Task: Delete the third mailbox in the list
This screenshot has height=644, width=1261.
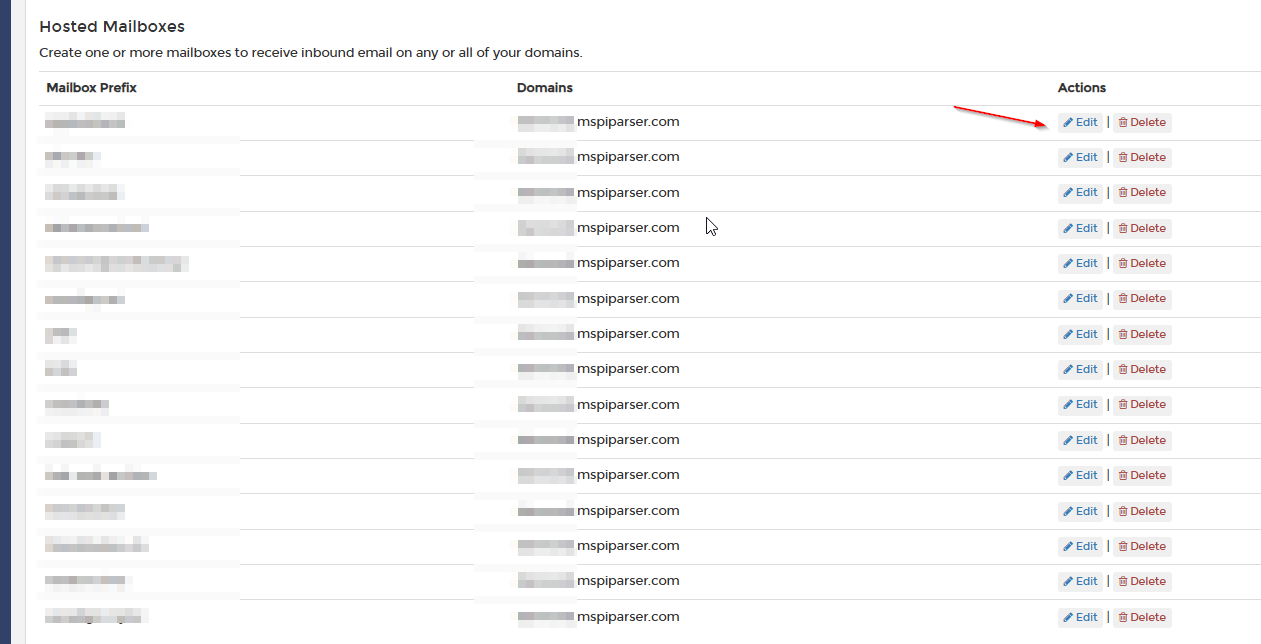Action: [1141, 192]
